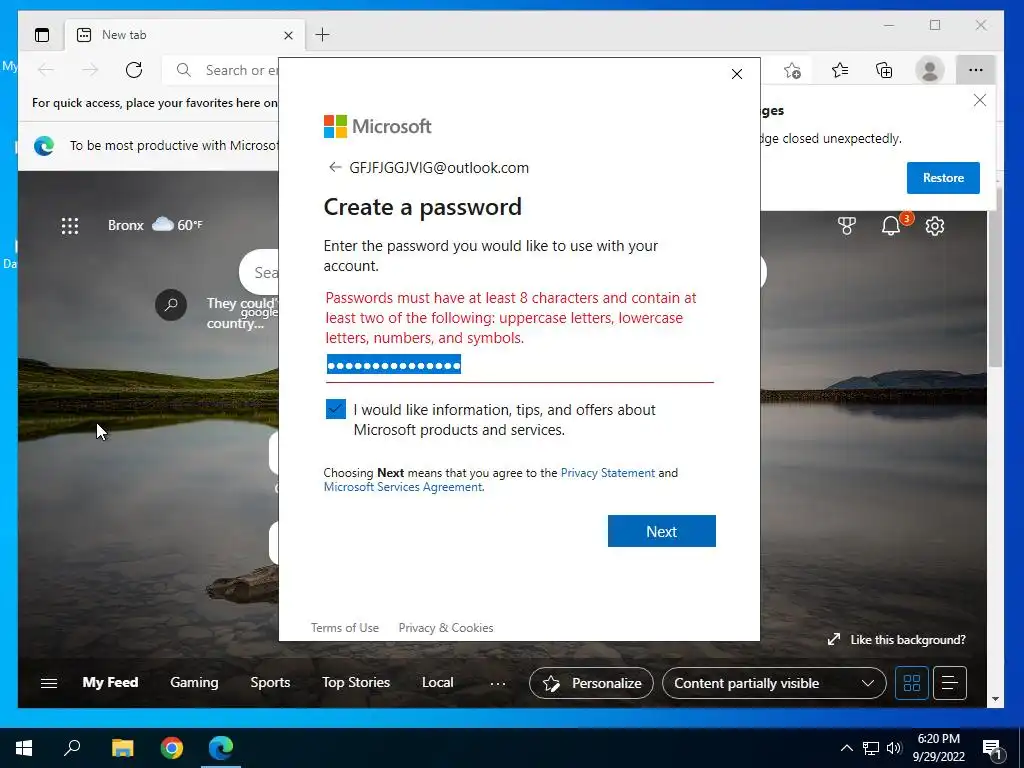Show hidden system tray icons

click(846, 748)
